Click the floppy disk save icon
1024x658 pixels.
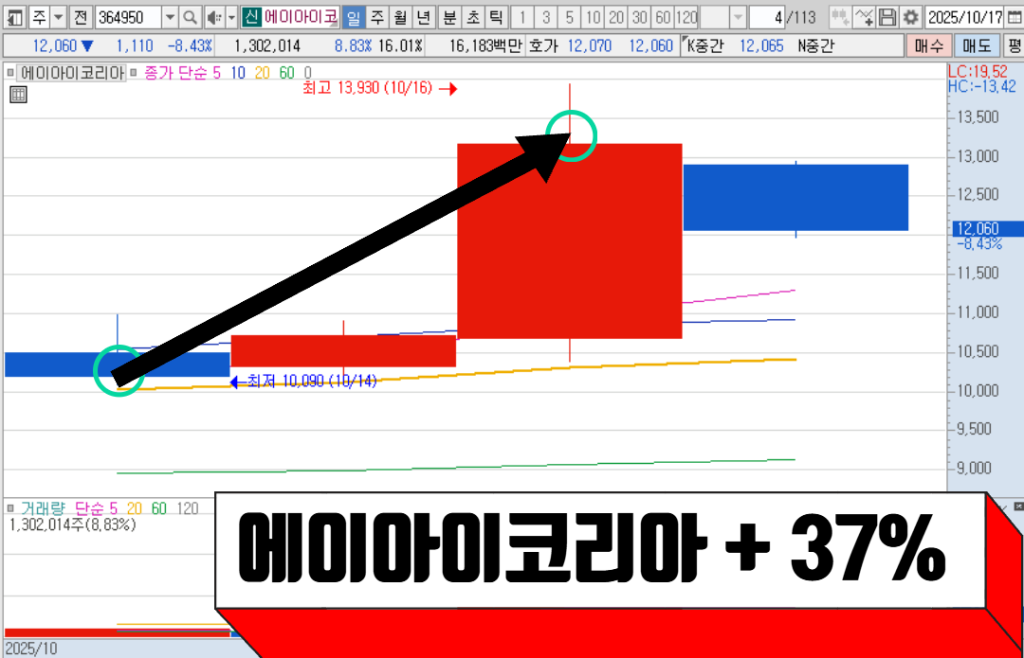pyautogui.click(x=888, y=18)
